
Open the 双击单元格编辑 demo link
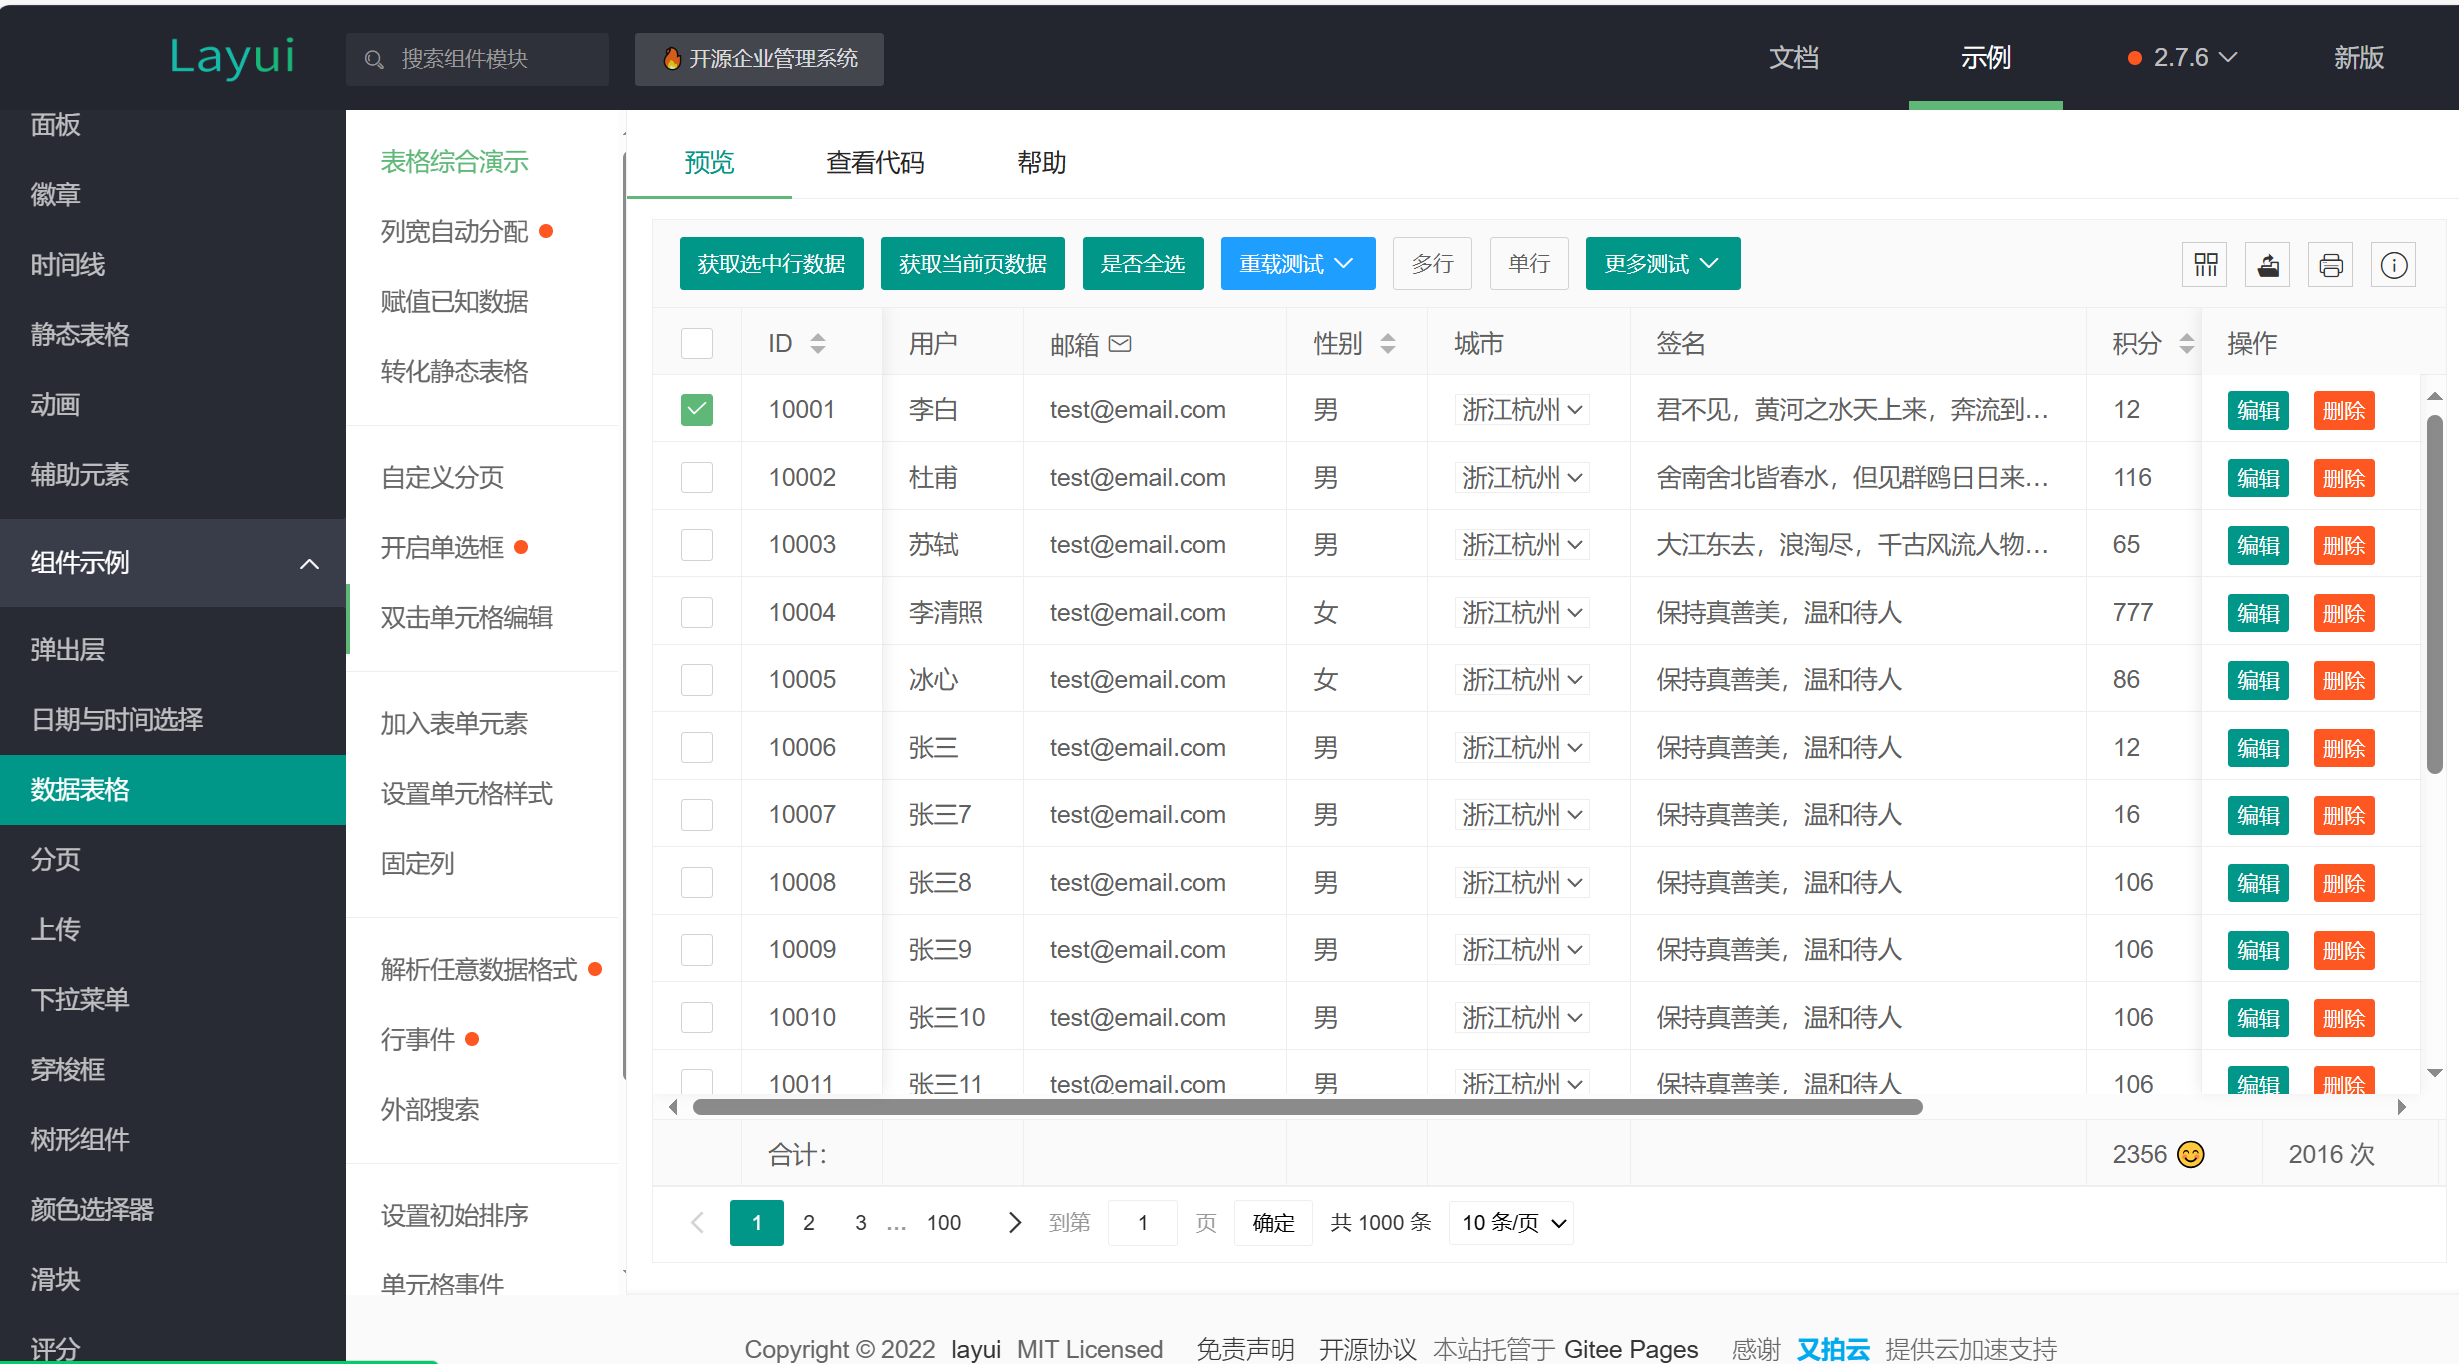[x=468, y=617]
